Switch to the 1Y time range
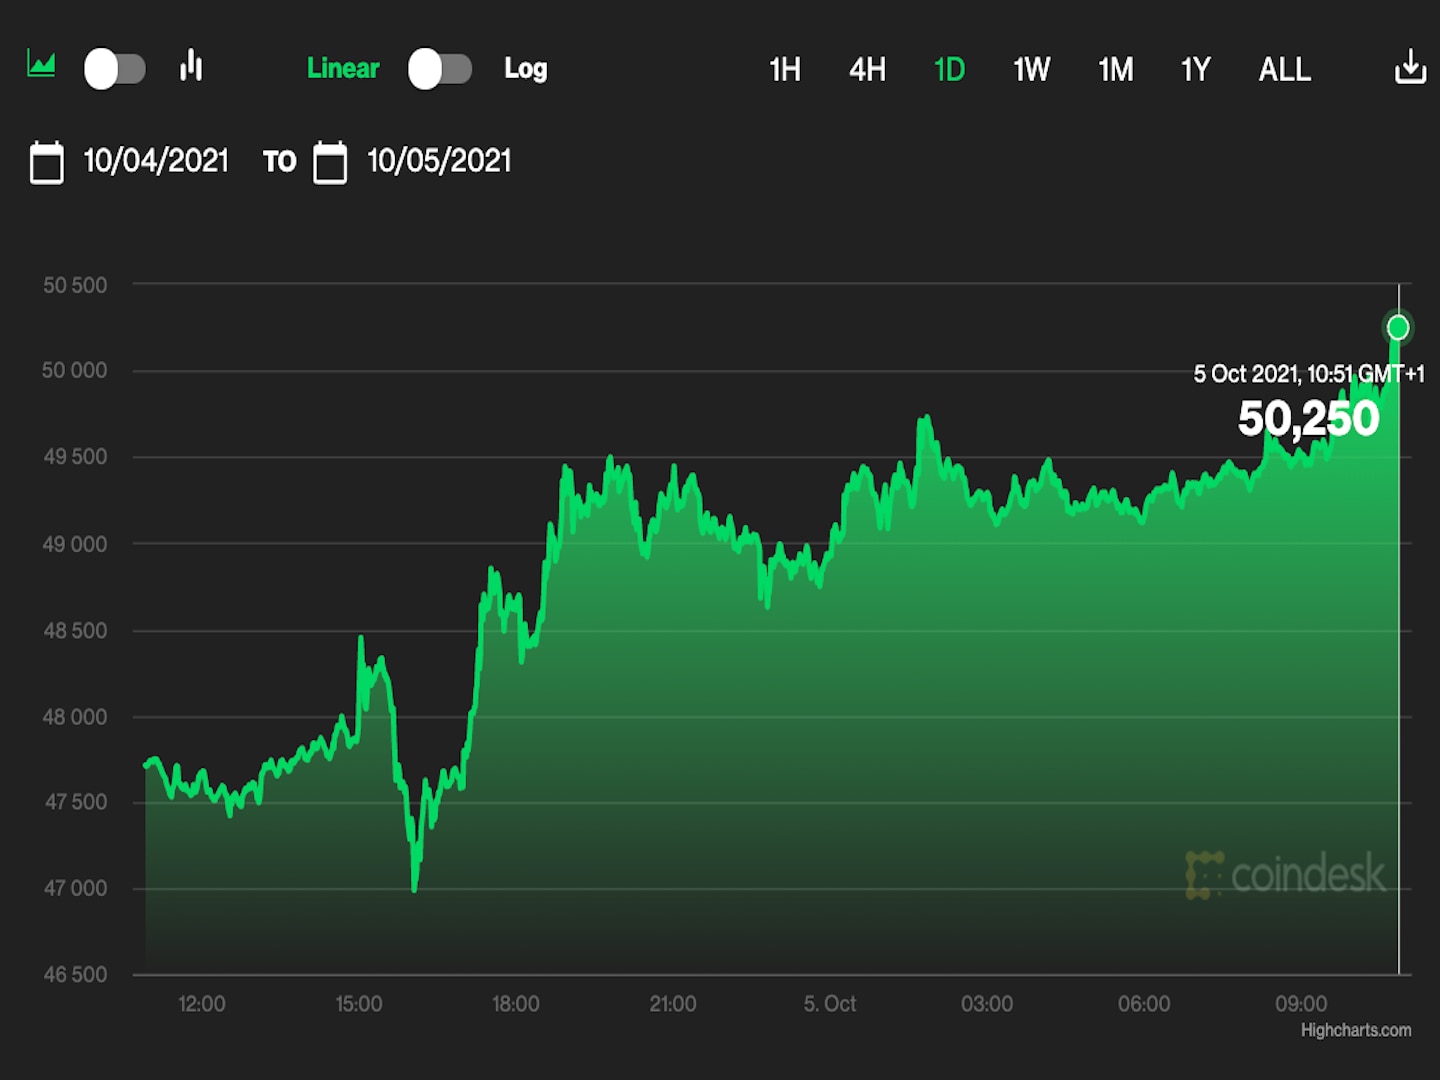1440x1080 pixels. [1195, 69]
